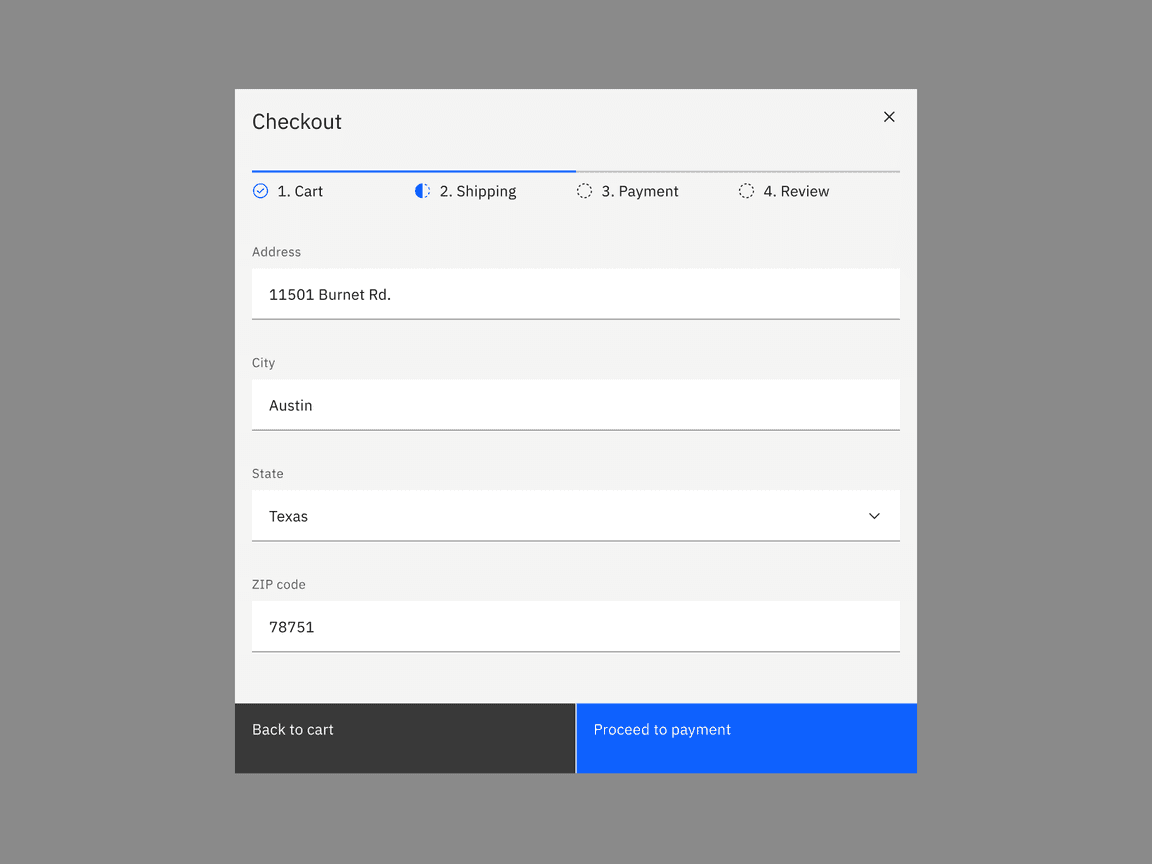Click the dashed circle icon beside Payment
The width and height of the screenshot is (1152, 864).
[x=585, y=190]
